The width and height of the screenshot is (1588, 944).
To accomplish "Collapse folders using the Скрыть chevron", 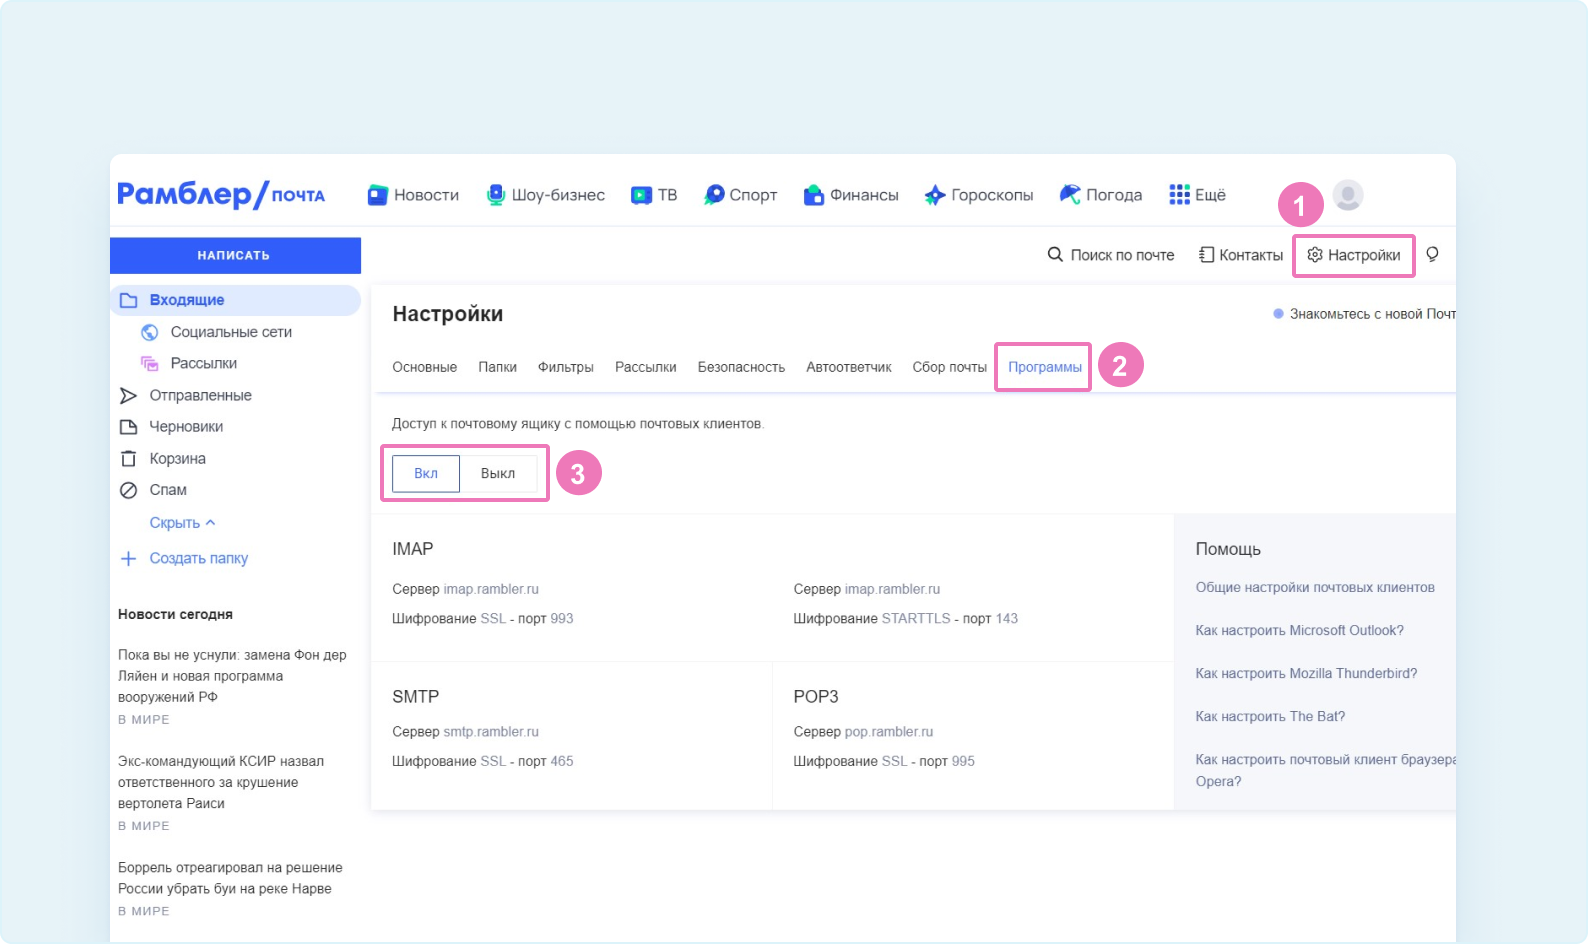I will click(x=210, y=523).
